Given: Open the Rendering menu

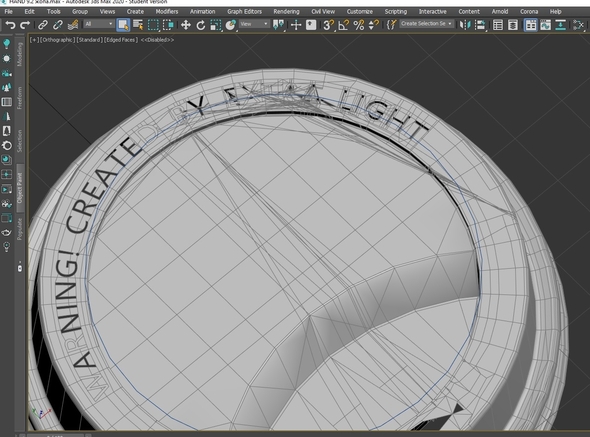Looking at the screenshot, I should pyautogui.click(x=286, y=12).
